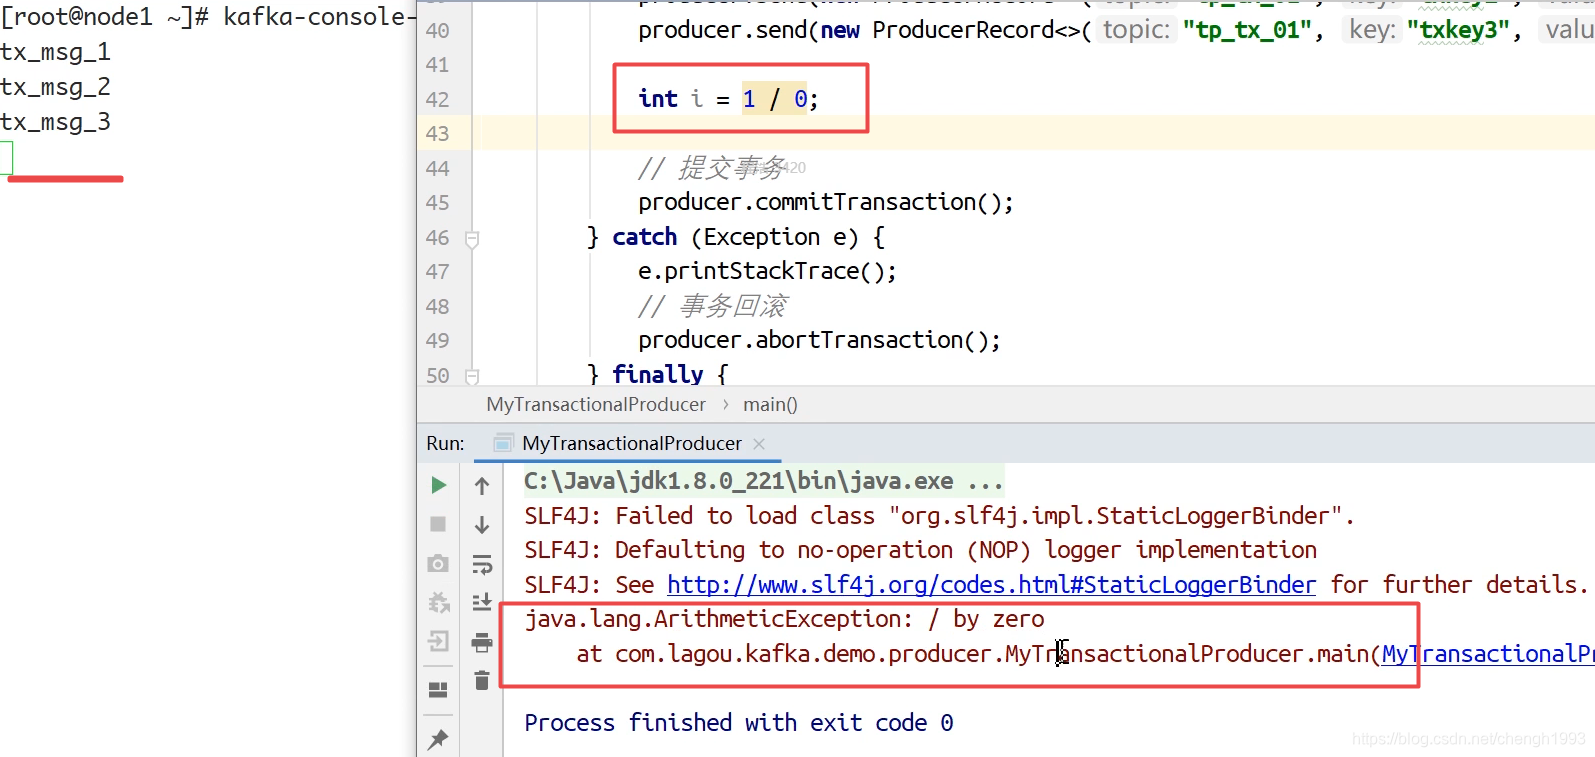Pin the Run tab
Screen dimensions: 1595x757
pyautogui.click(x=438, y=740)
